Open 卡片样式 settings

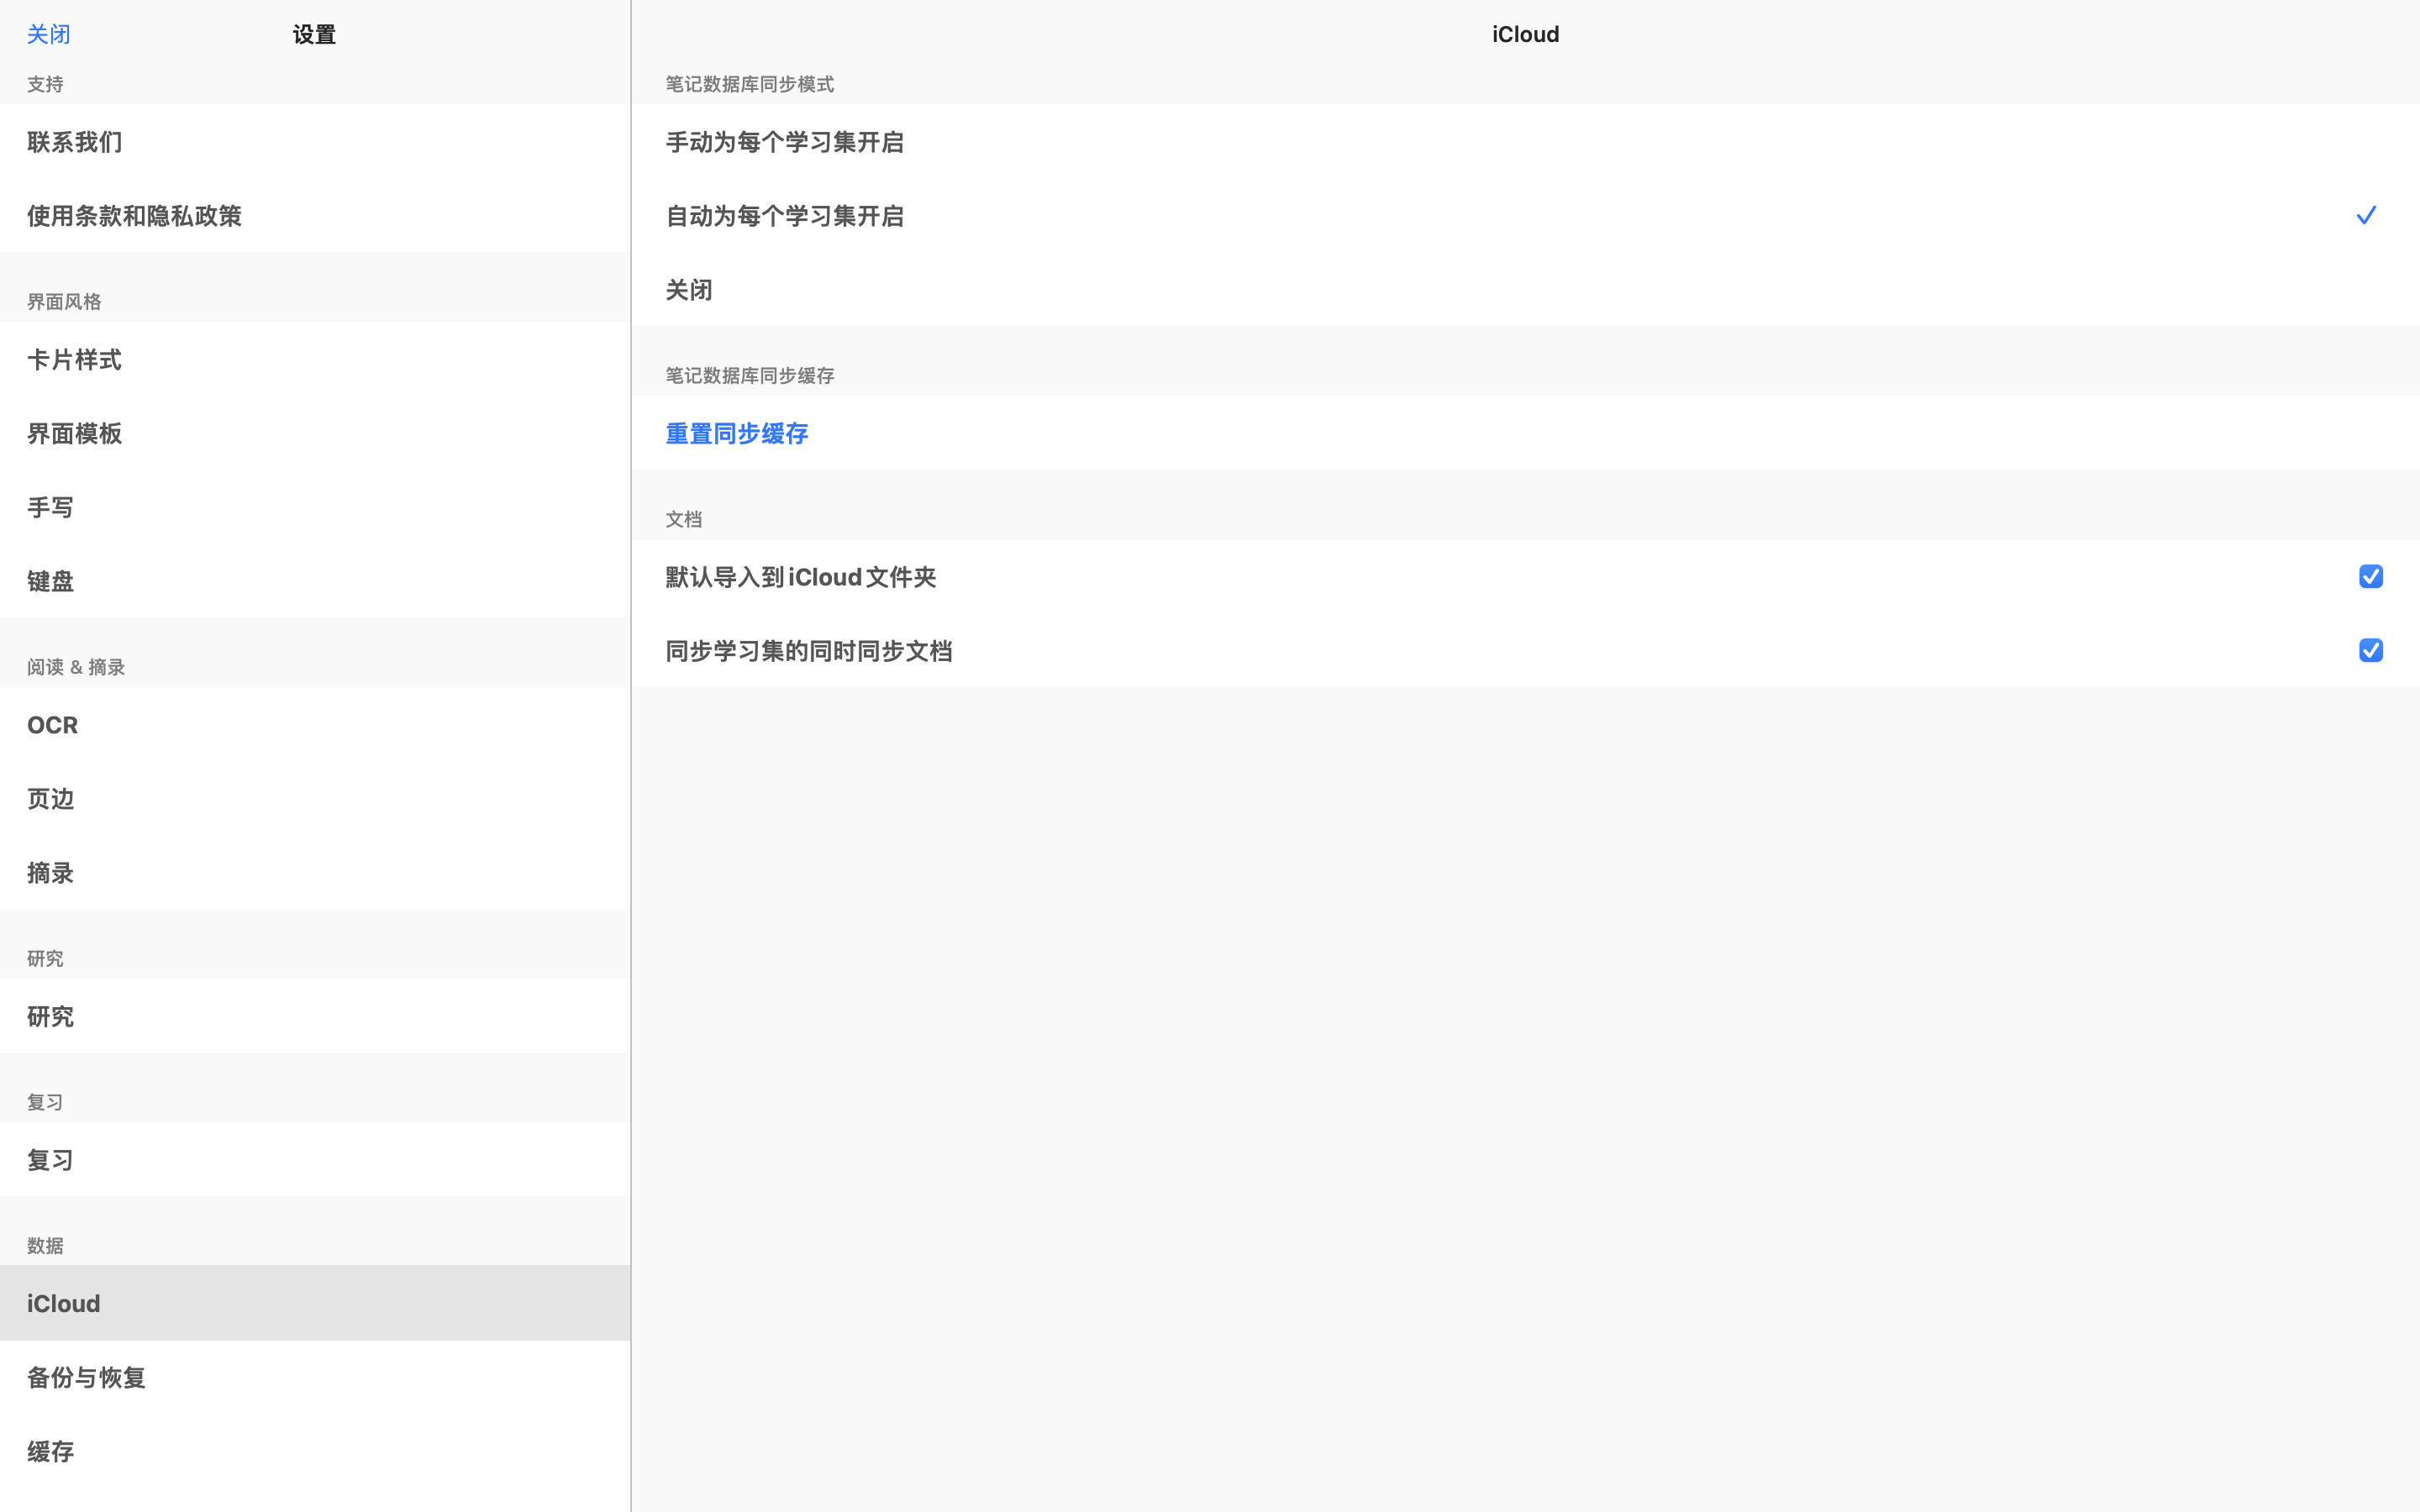(75, 360)
